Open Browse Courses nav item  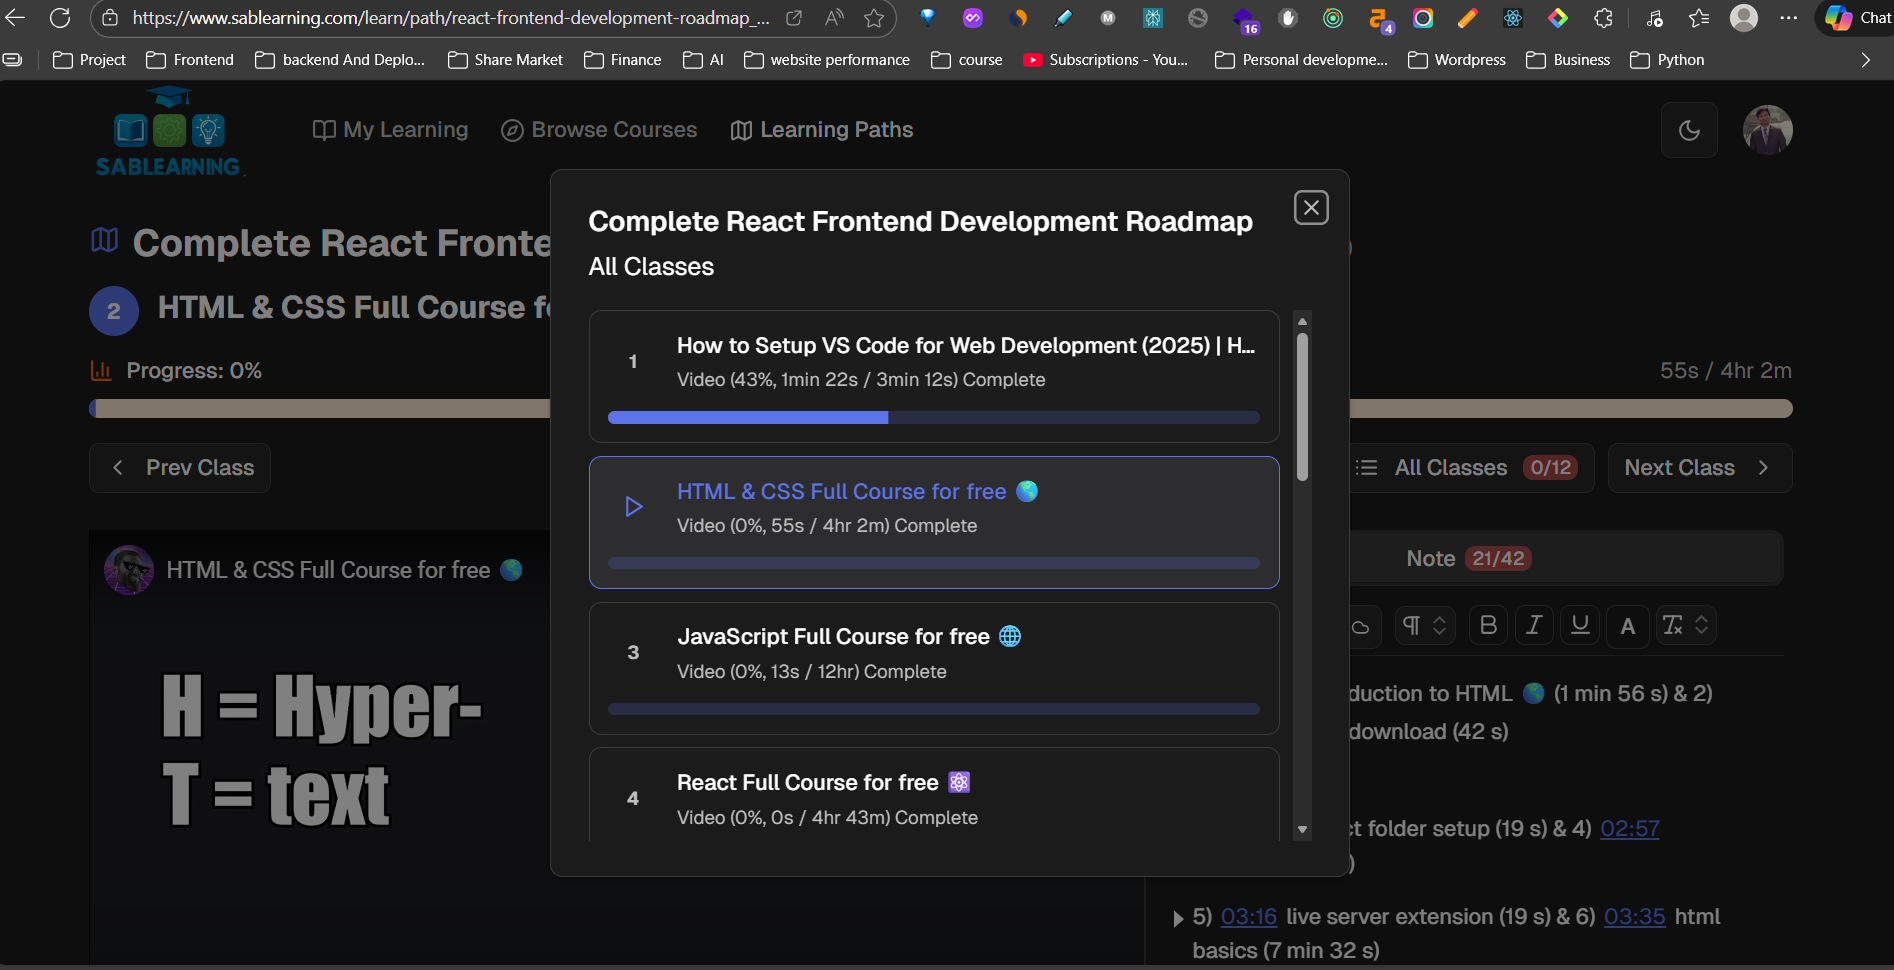tap(599, 130)
